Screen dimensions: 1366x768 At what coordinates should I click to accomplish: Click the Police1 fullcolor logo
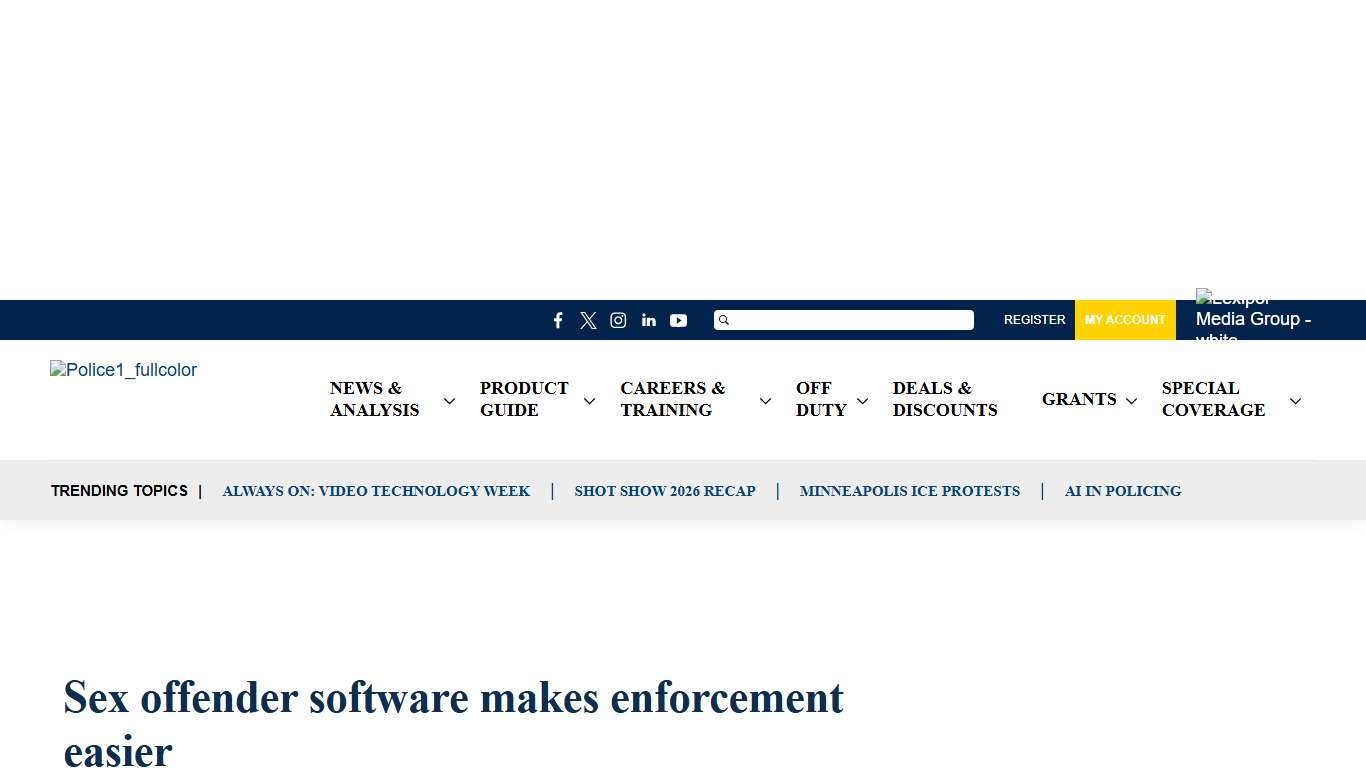(123, 370)
